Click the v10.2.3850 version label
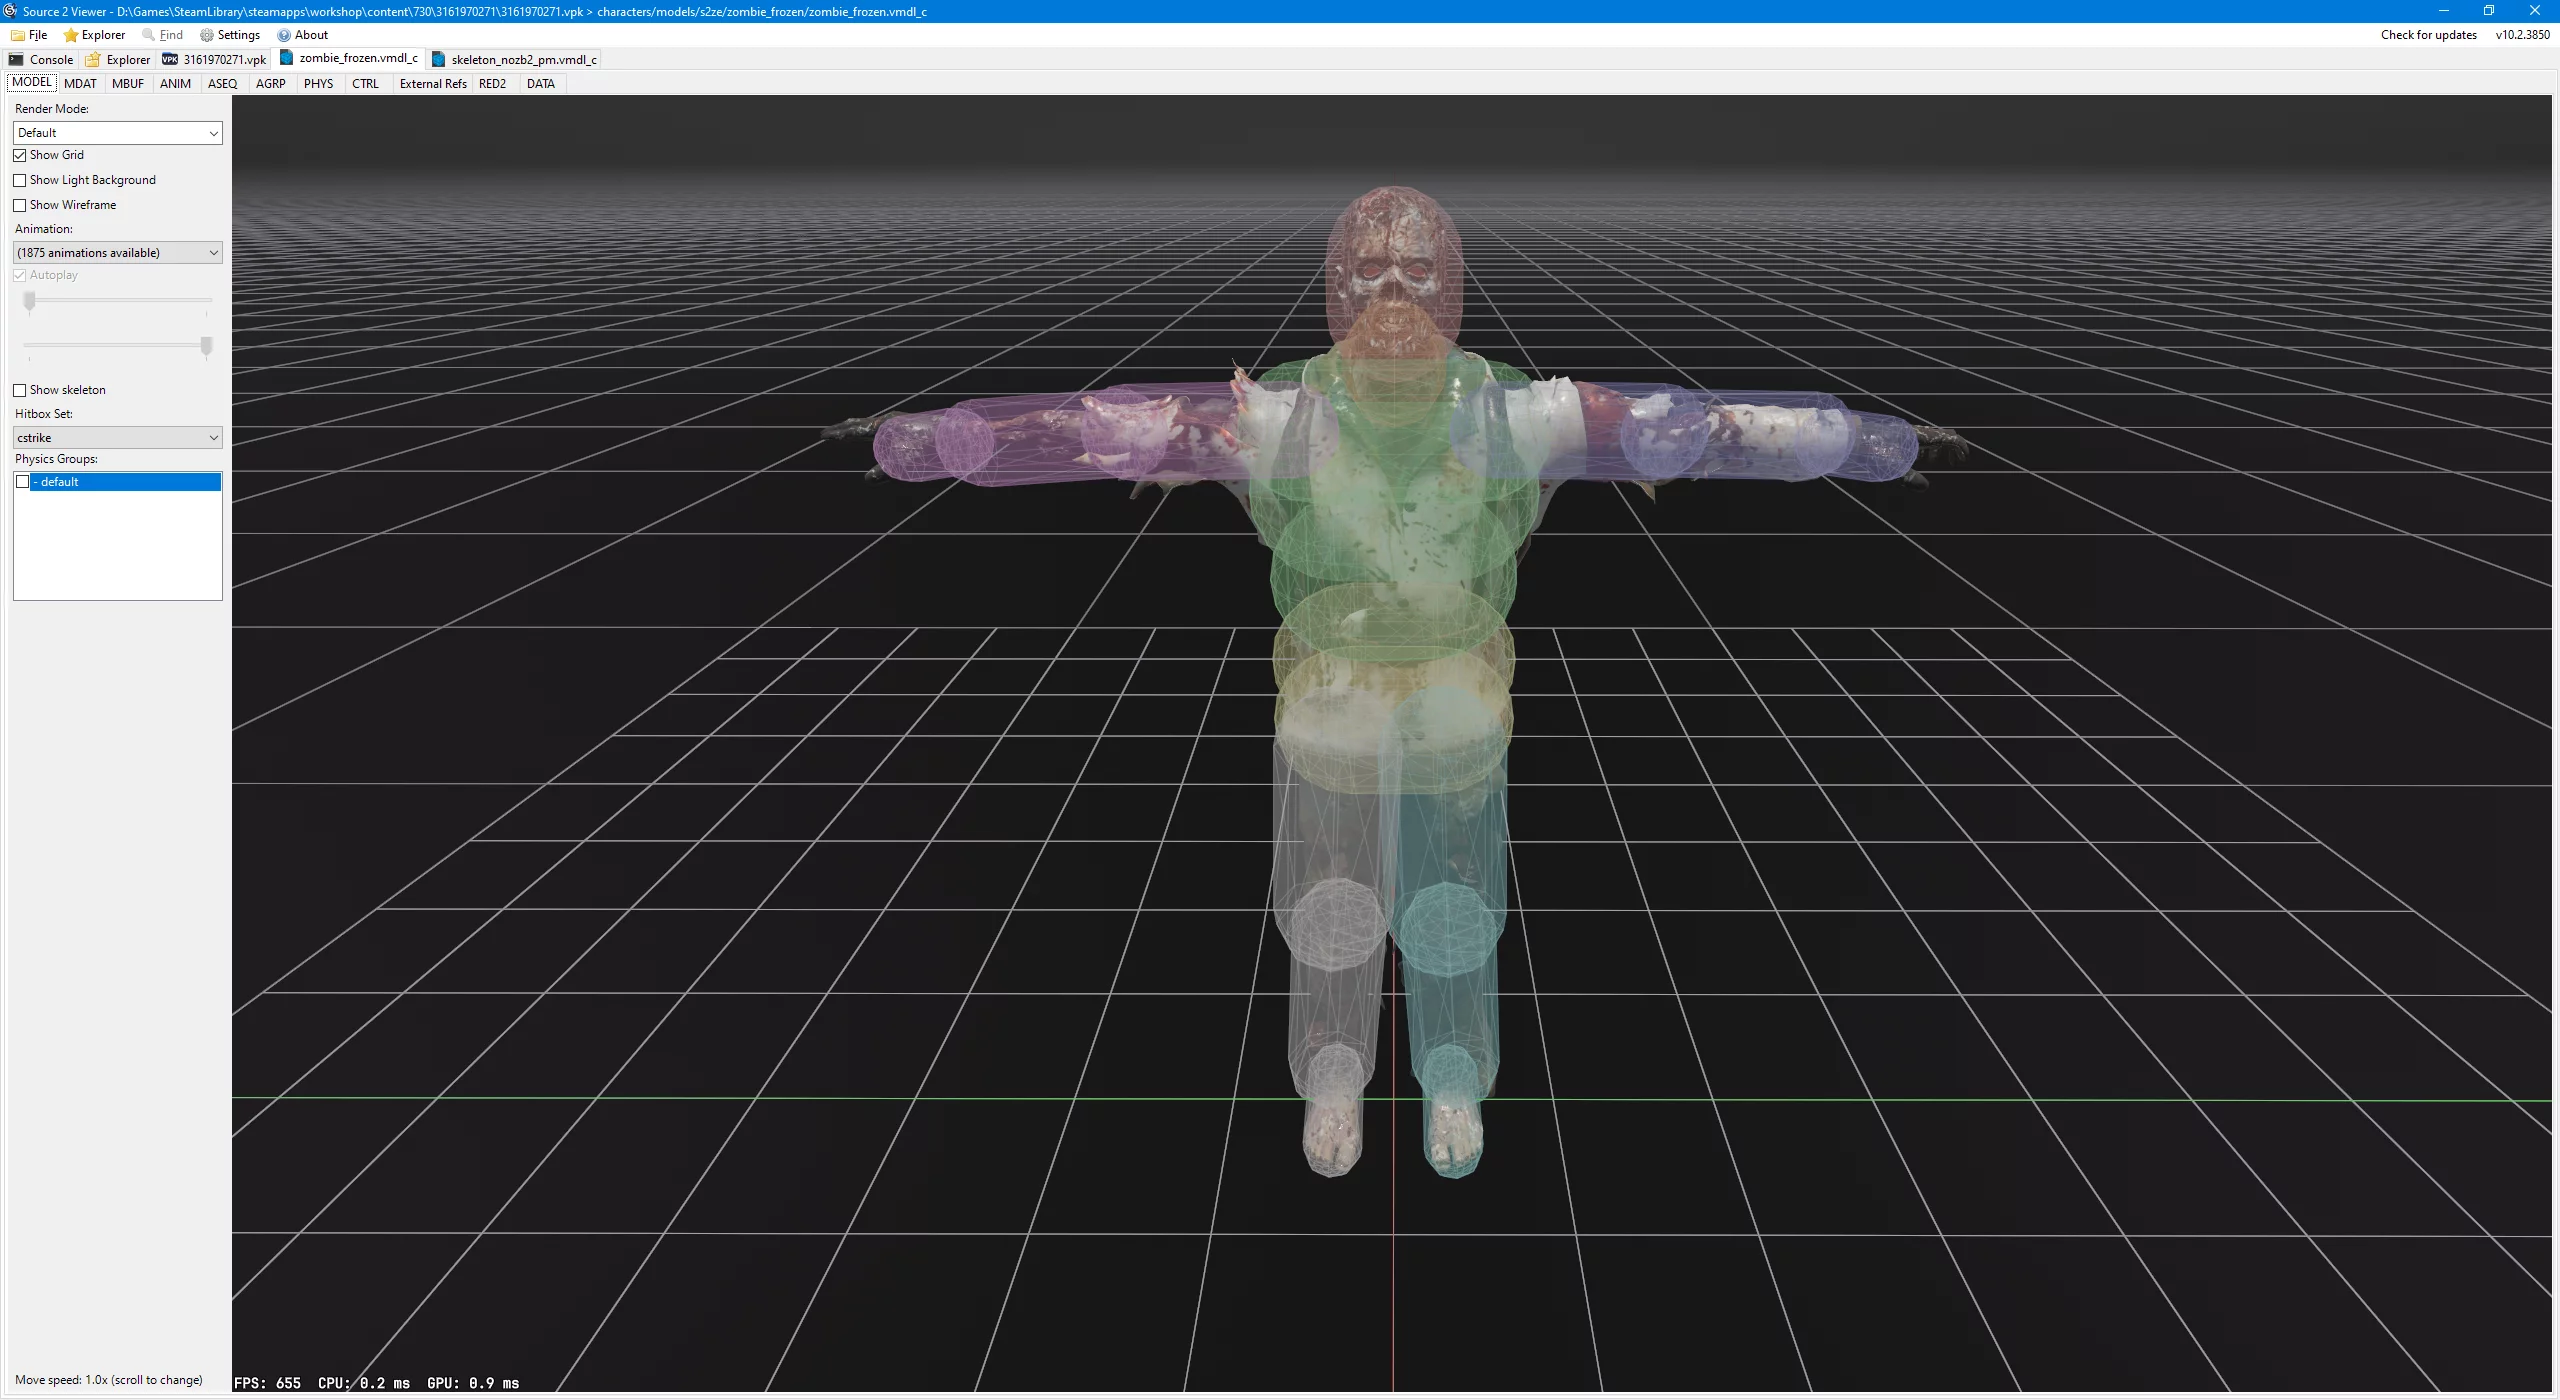 2522,35
